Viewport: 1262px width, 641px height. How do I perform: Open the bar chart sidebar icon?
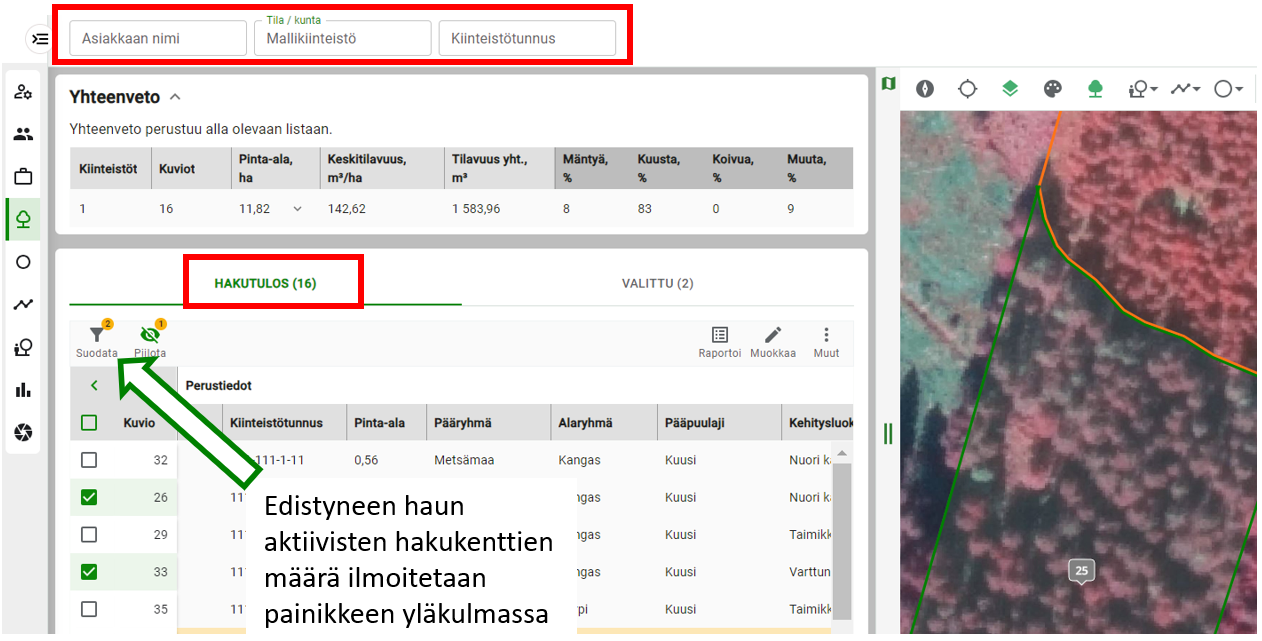[23, 390]
